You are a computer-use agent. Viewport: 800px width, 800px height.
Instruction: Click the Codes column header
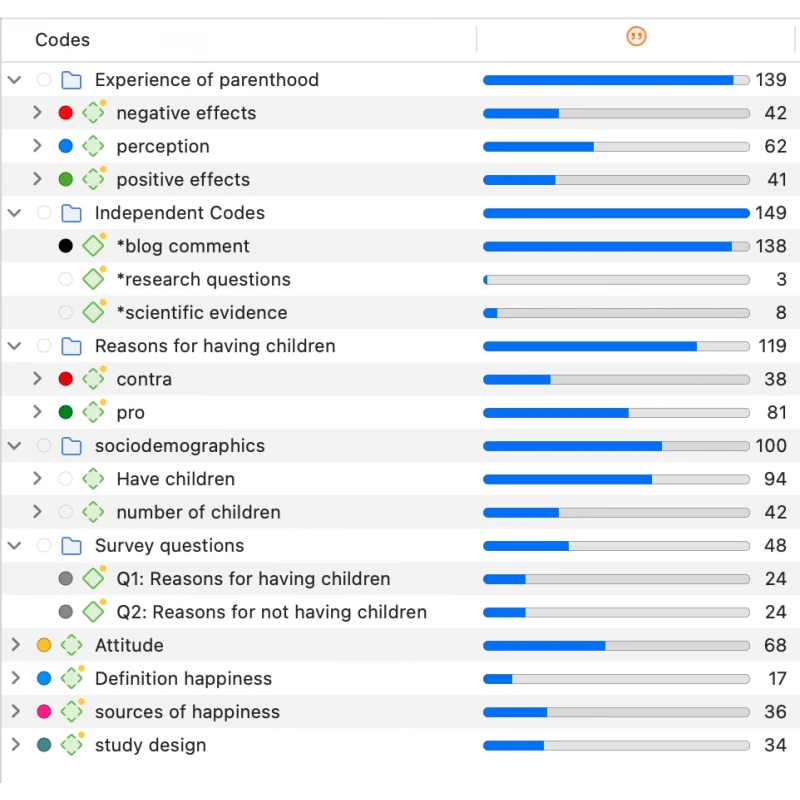pyautogui.click(x=62, y=40)
